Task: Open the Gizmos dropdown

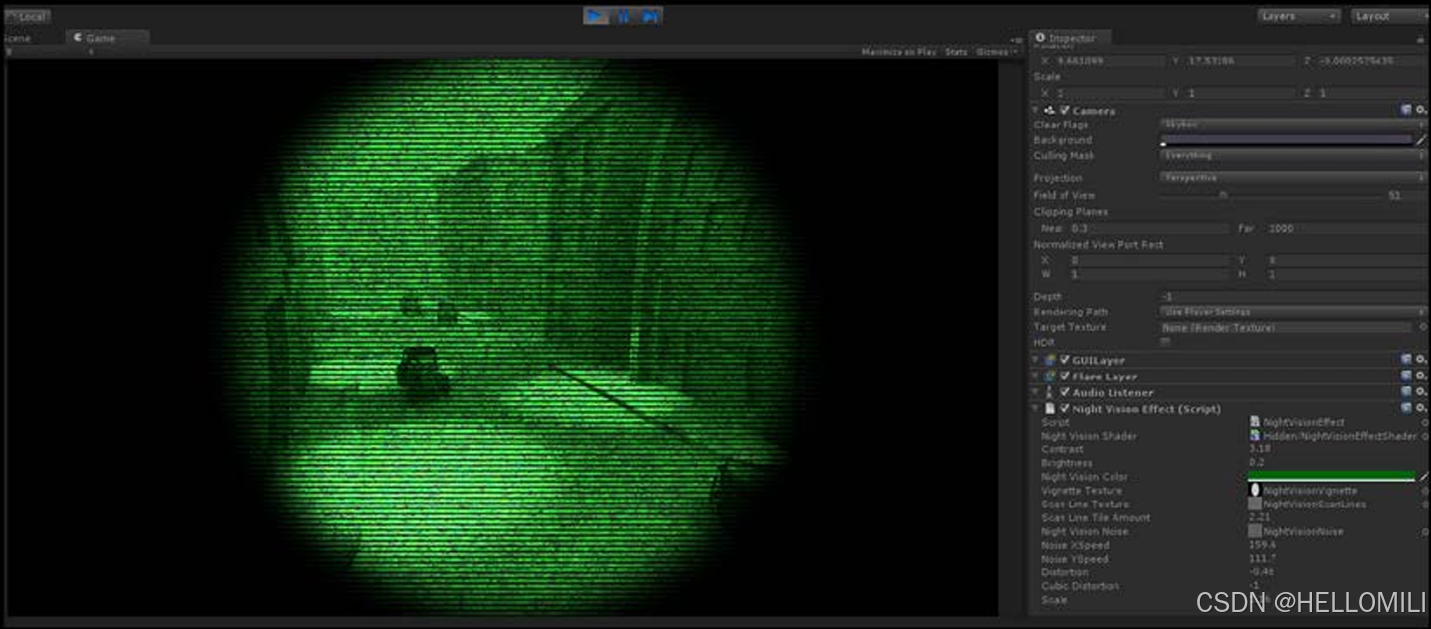Action: pos(996,52)
